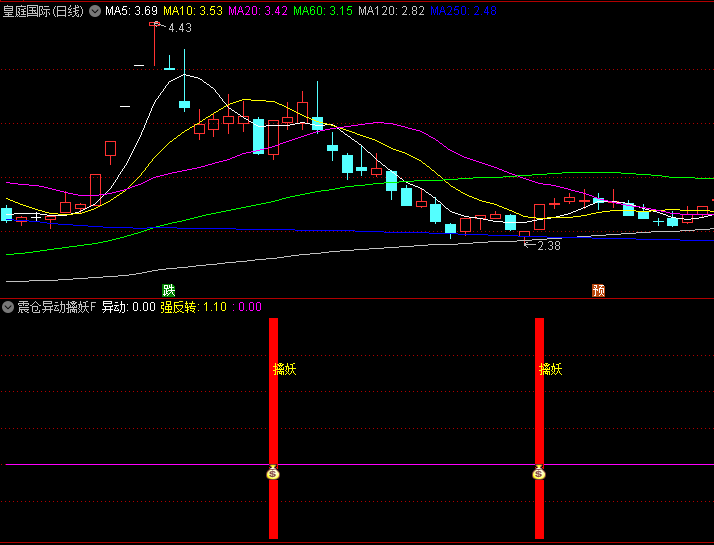Click the first 擒妖 signal label

285,369
